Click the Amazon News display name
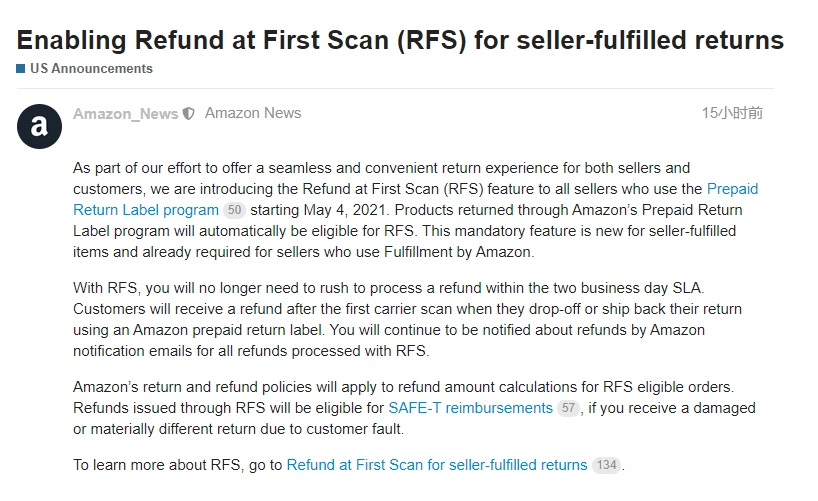 coord(253,113)
